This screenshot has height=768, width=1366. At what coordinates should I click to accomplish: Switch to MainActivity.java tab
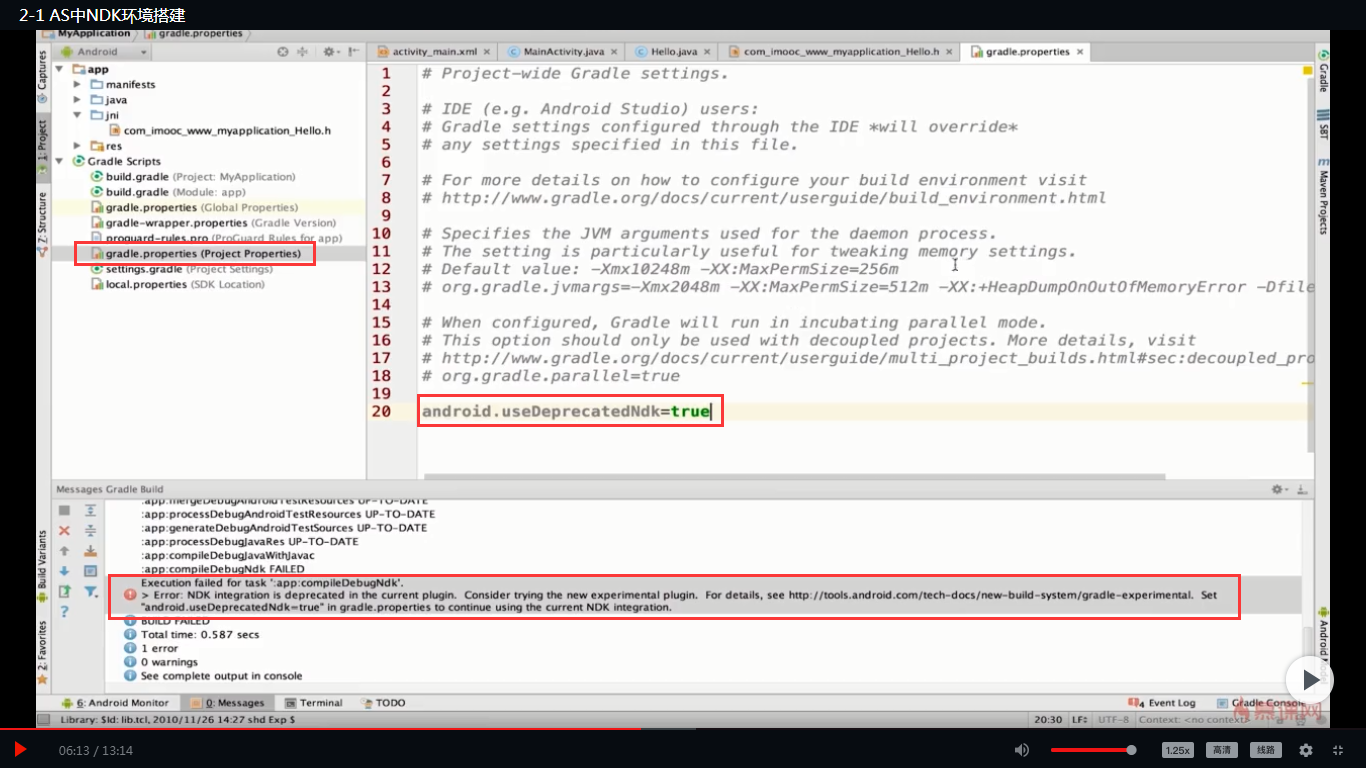point(564,52)
